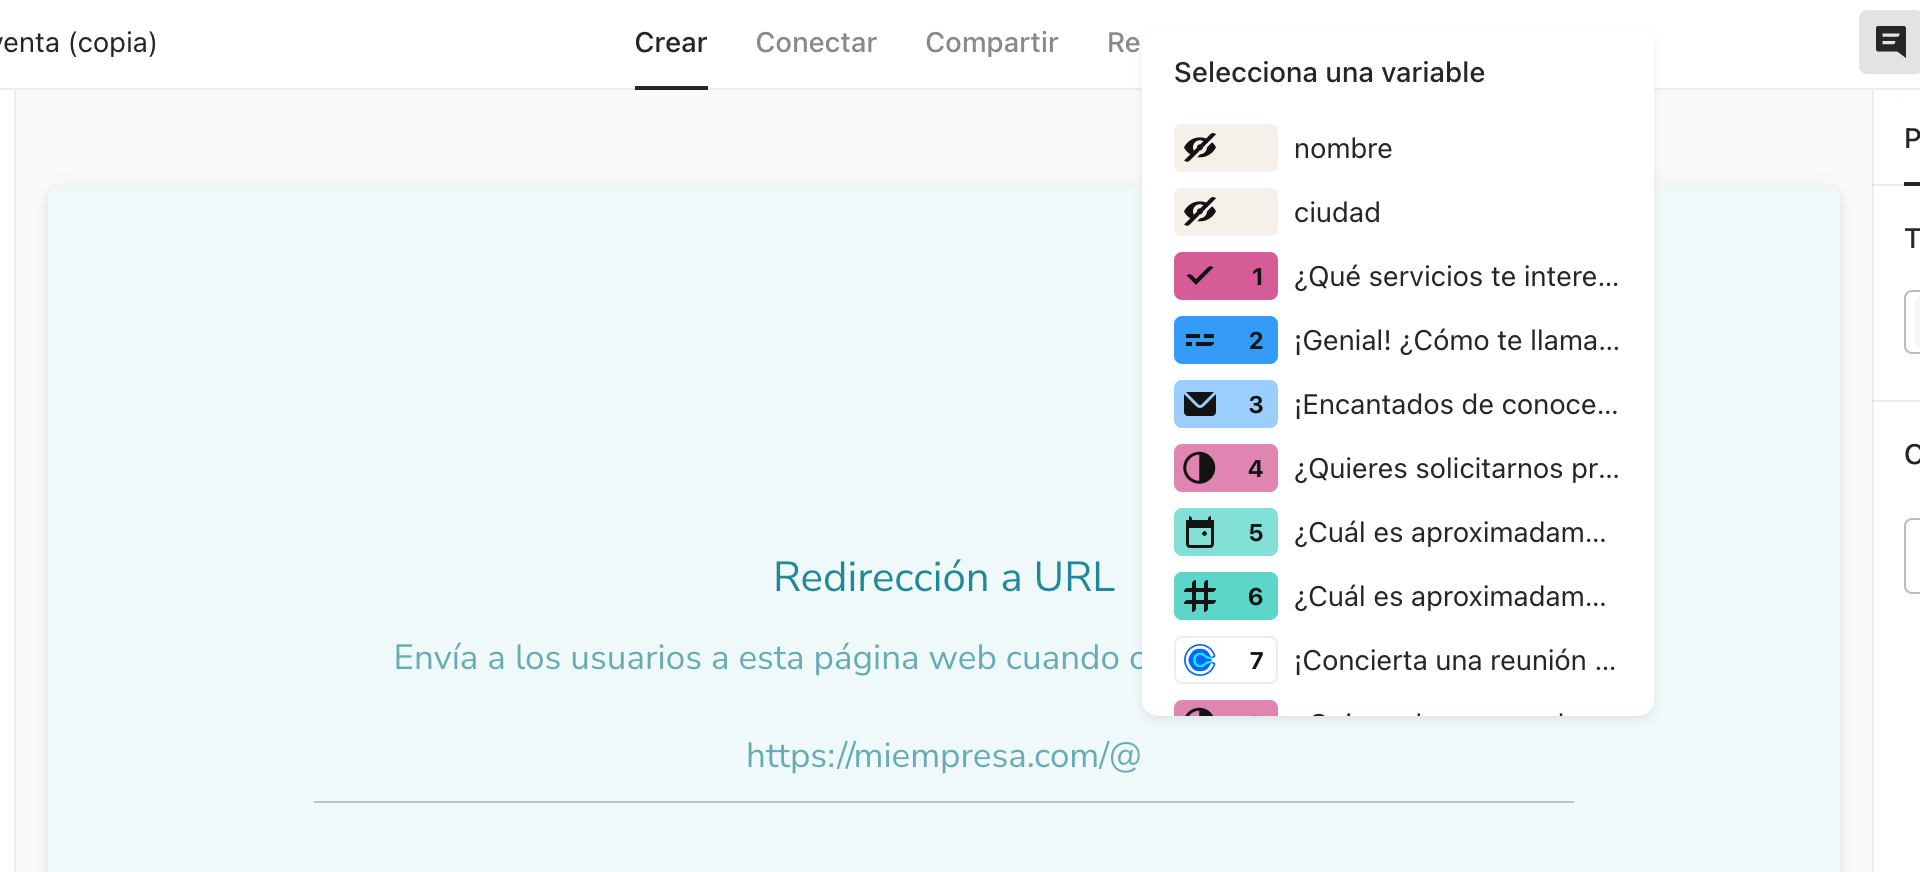Click Calendly badge of question 7

click(1225, 660)
